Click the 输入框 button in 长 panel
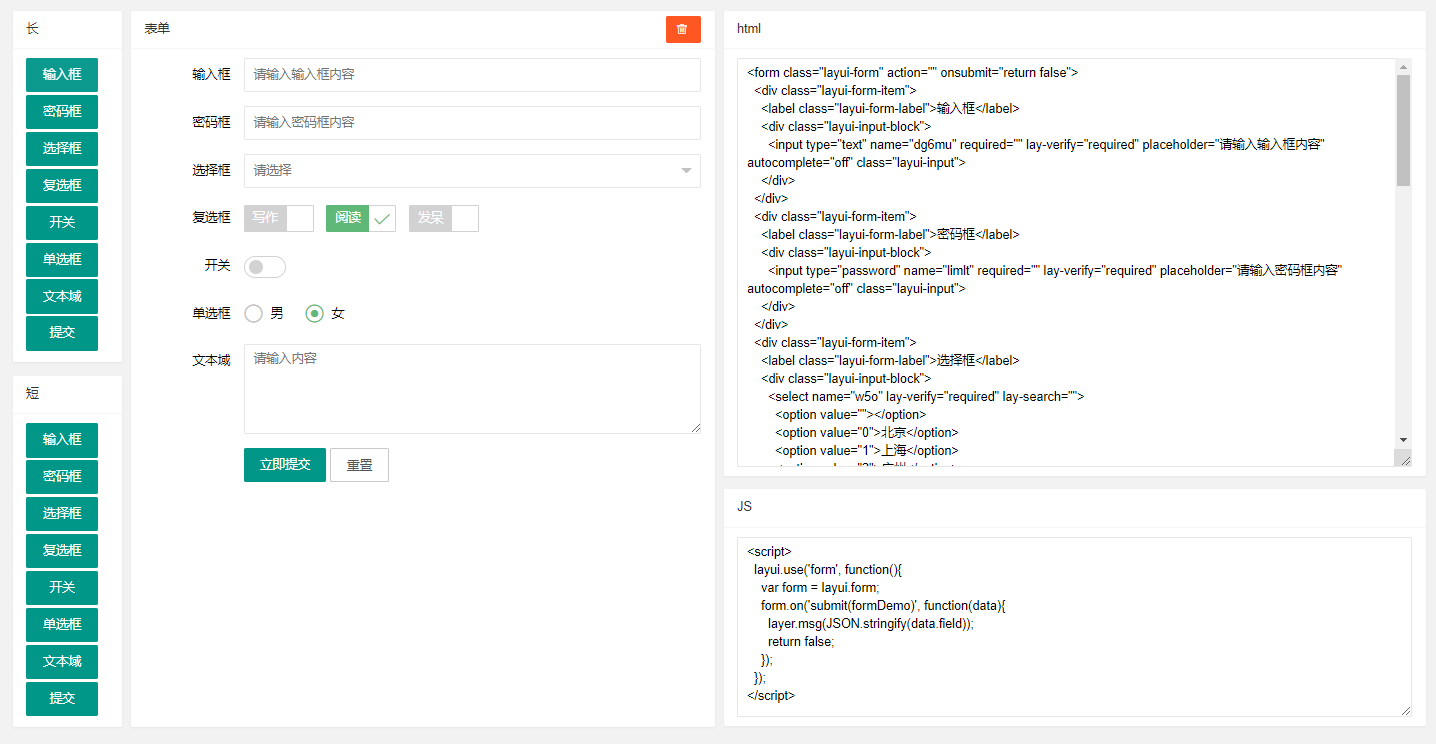Viewport: 1436px width, 744px height. tap(62, 74)
